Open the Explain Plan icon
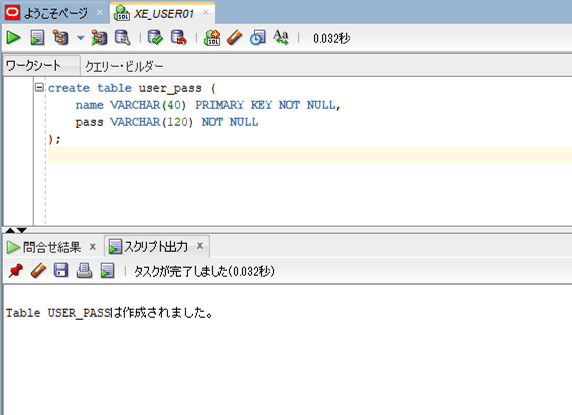Screen dimensions: 572x415 tap(60, 38)
